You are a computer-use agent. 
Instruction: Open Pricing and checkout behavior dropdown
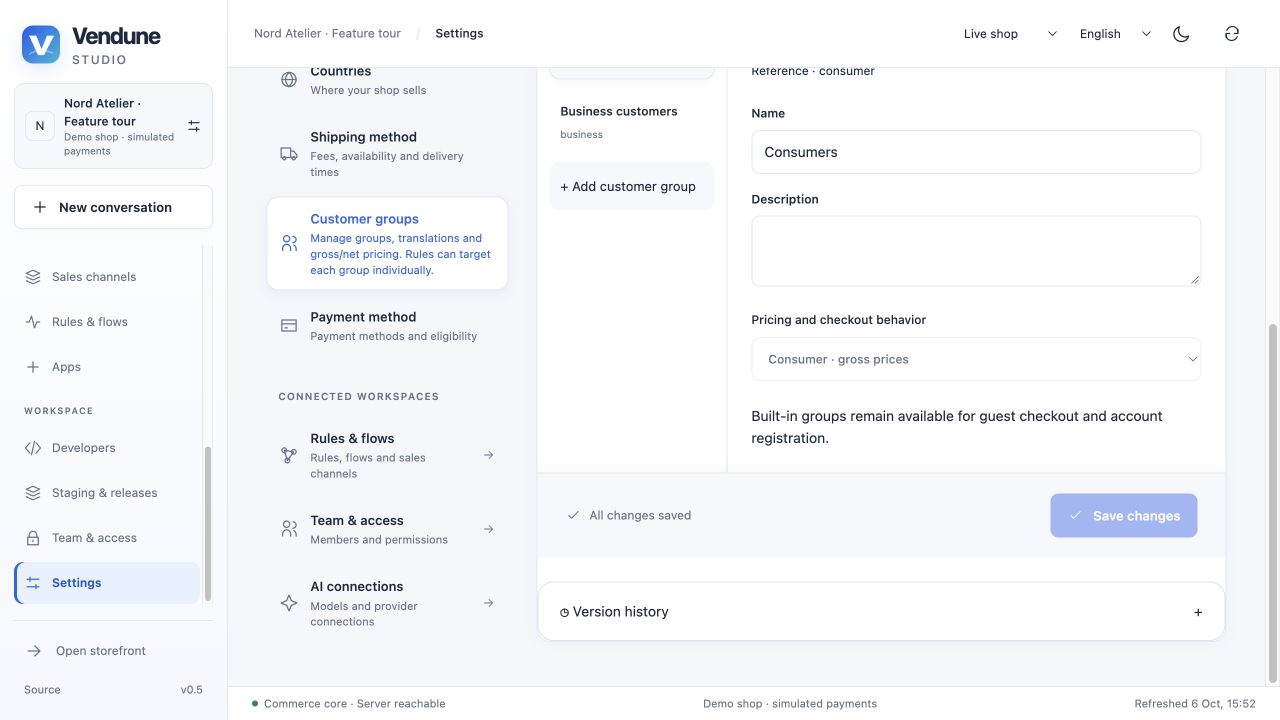976,359
